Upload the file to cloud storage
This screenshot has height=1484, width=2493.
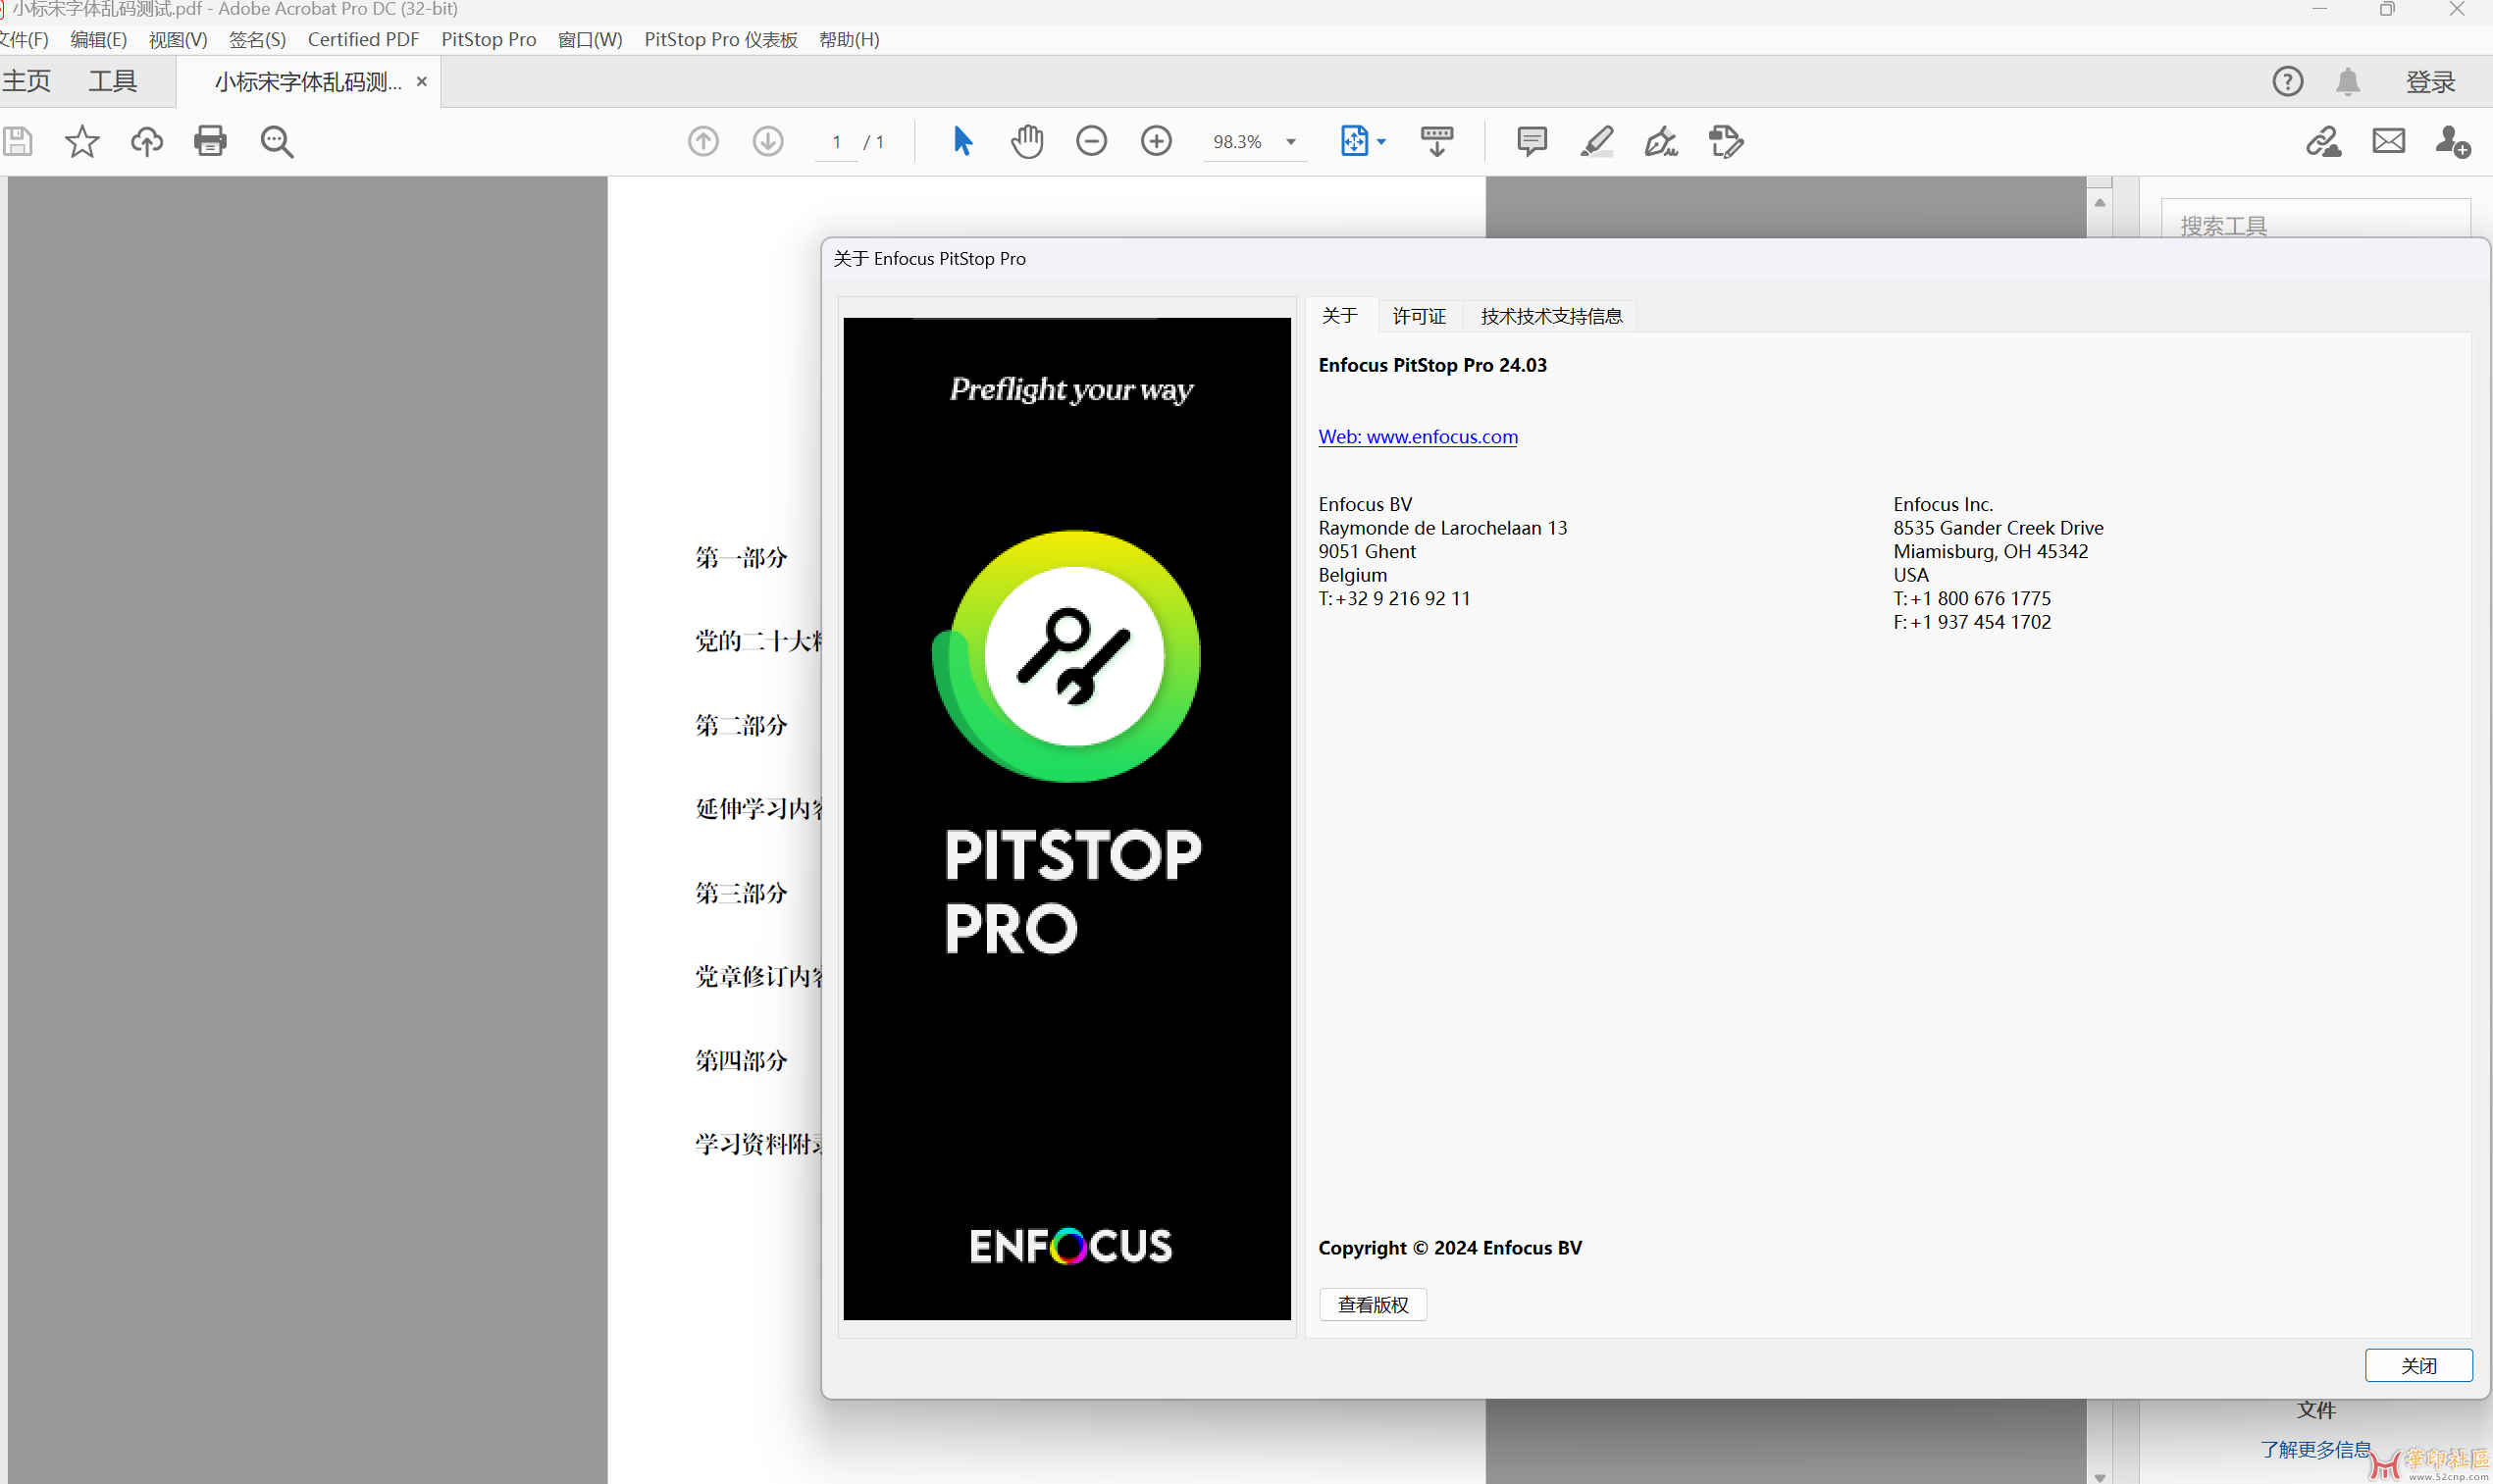click(146, 141)
